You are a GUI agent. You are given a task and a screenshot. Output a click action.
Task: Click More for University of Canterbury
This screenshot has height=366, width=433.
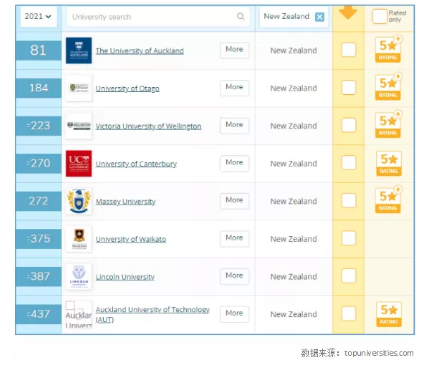[x=234, y=163]
